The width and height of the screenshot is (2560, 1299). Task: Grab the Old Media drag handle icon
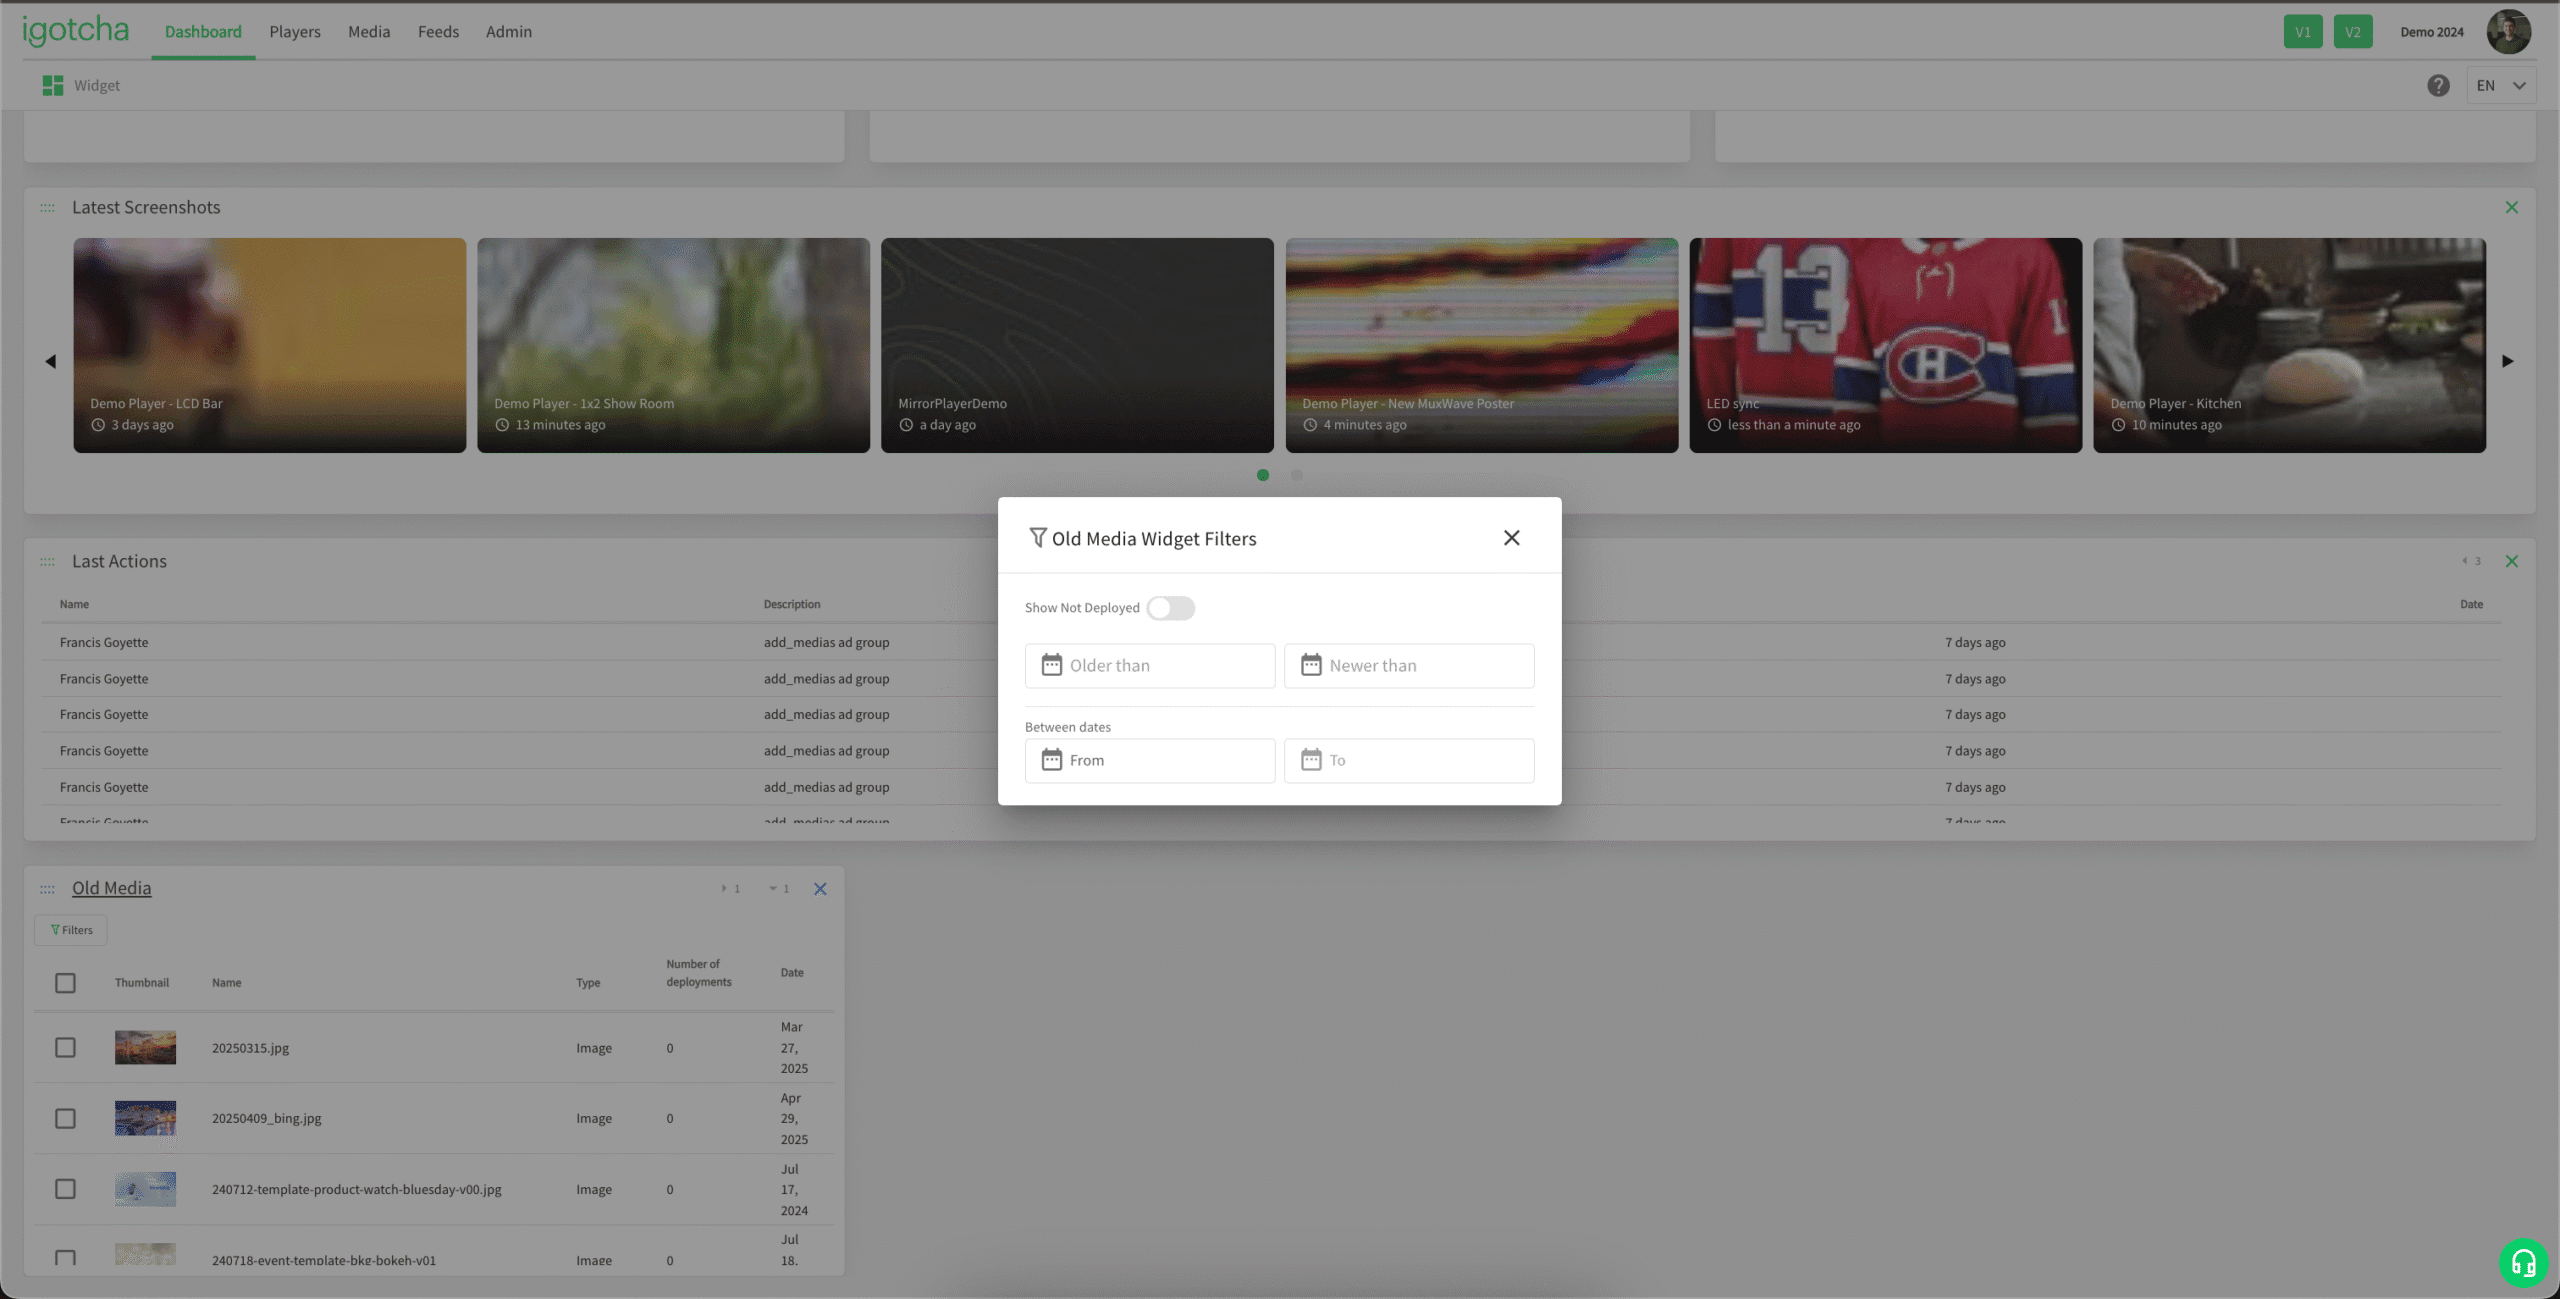pos(47,889)
